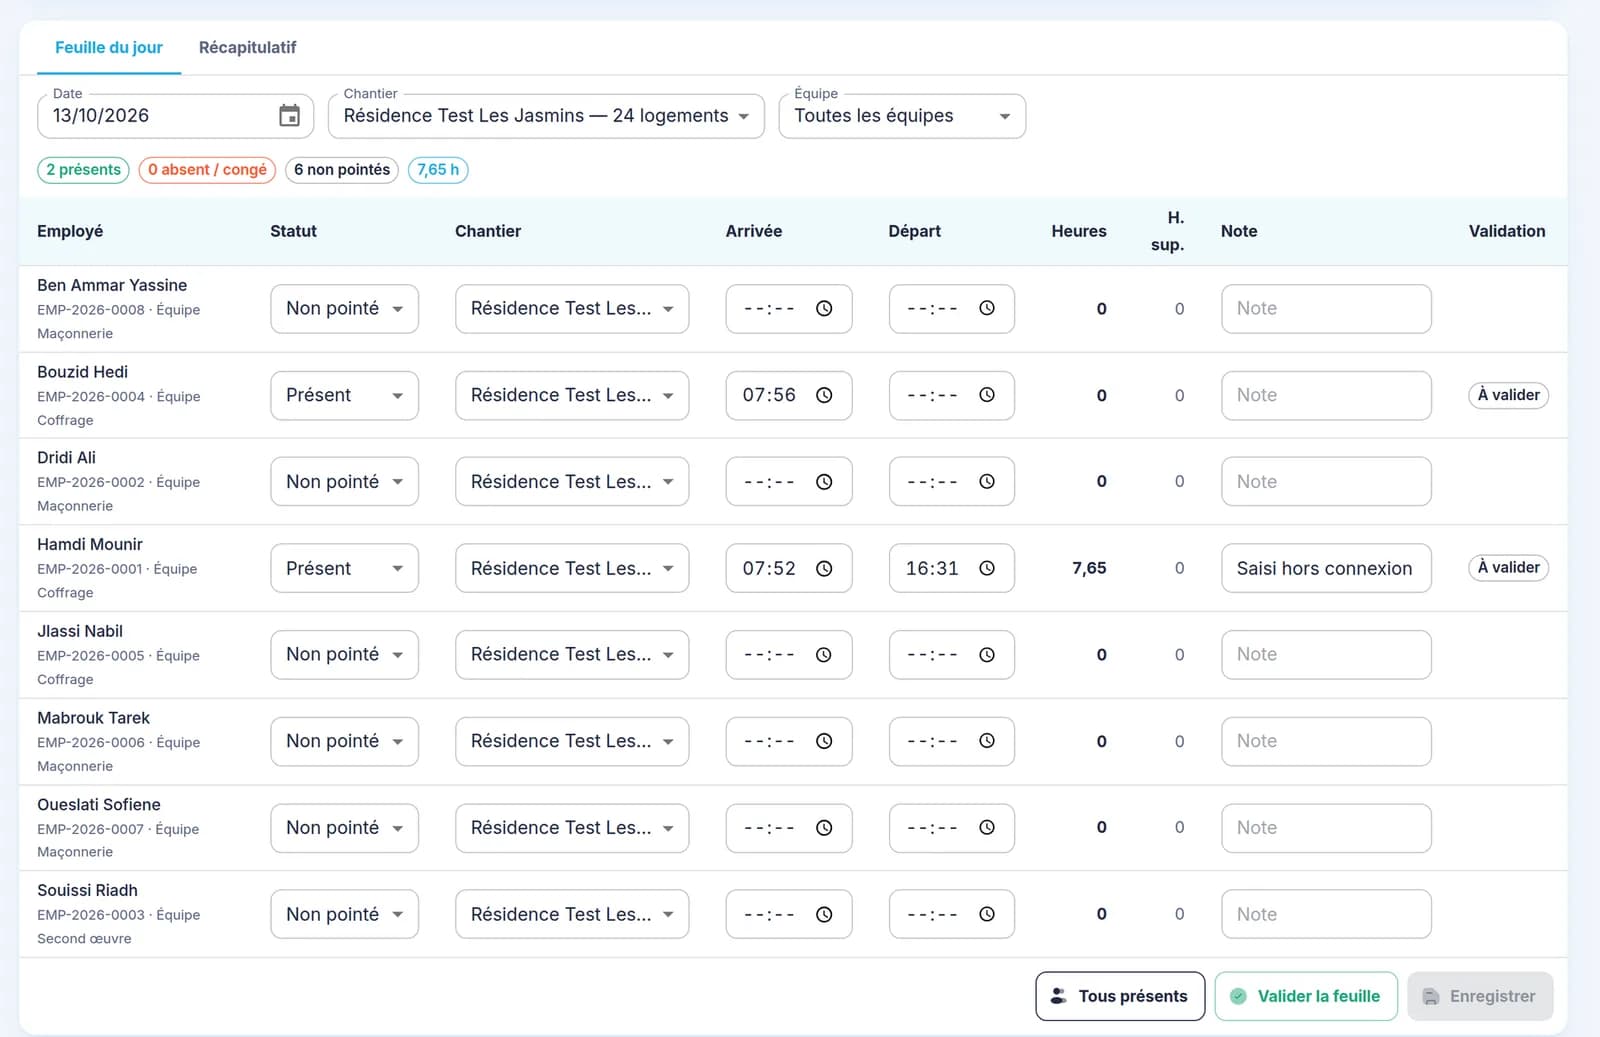
Task: Open the calendar picker icon in Date field
Action: [289, 116]
